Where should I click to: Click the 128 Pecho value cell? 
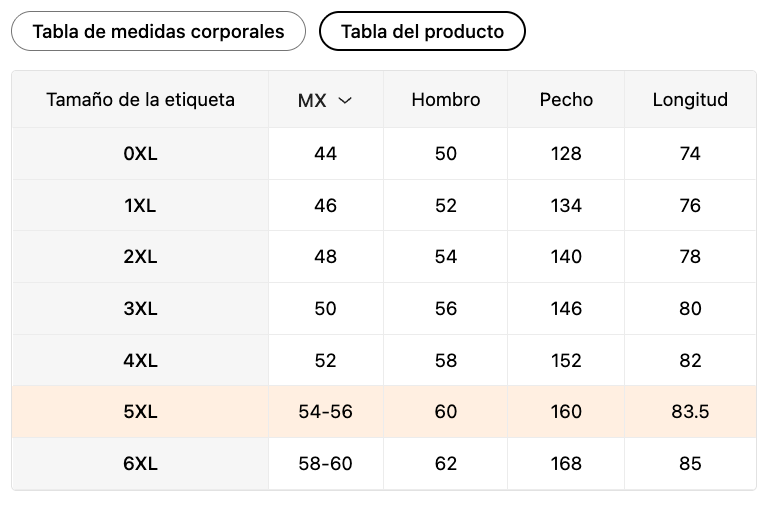coord(566,154)
